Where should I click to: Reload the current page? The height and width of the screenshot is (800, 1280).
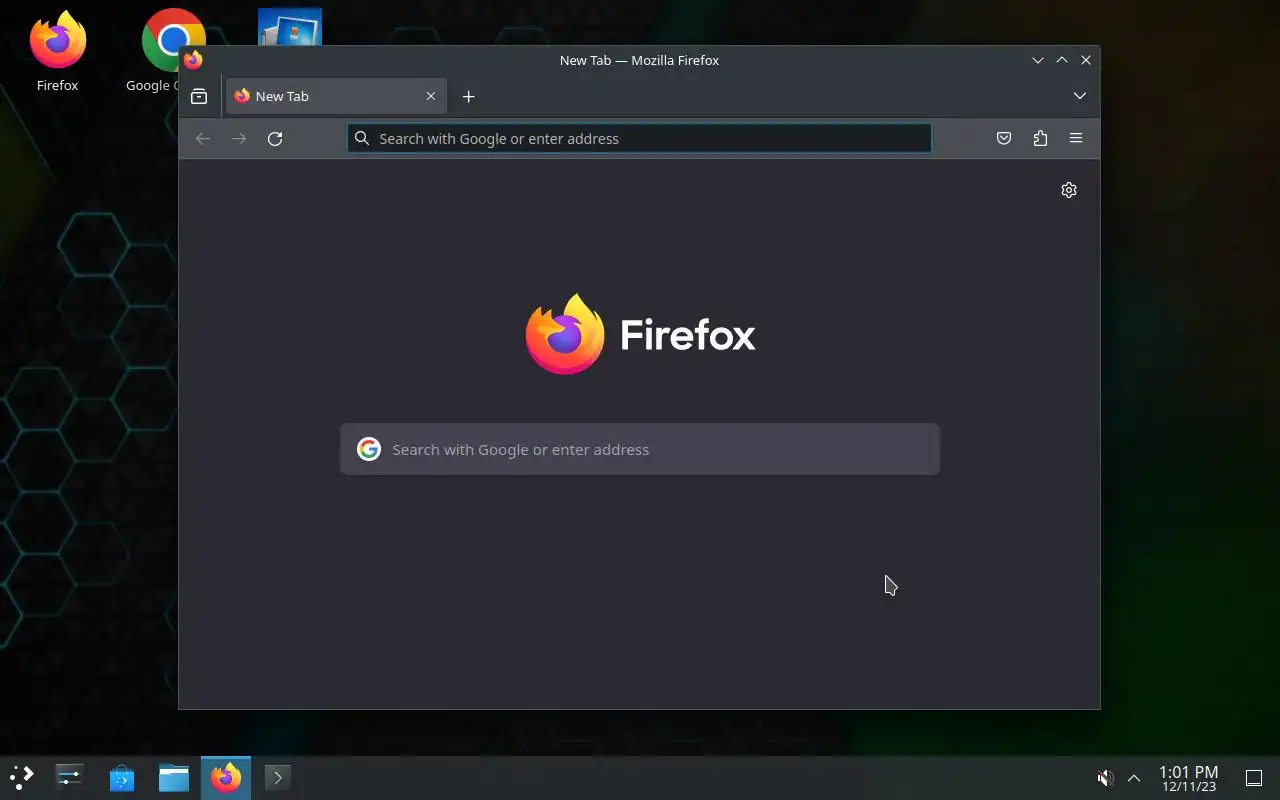pos(275,138)
